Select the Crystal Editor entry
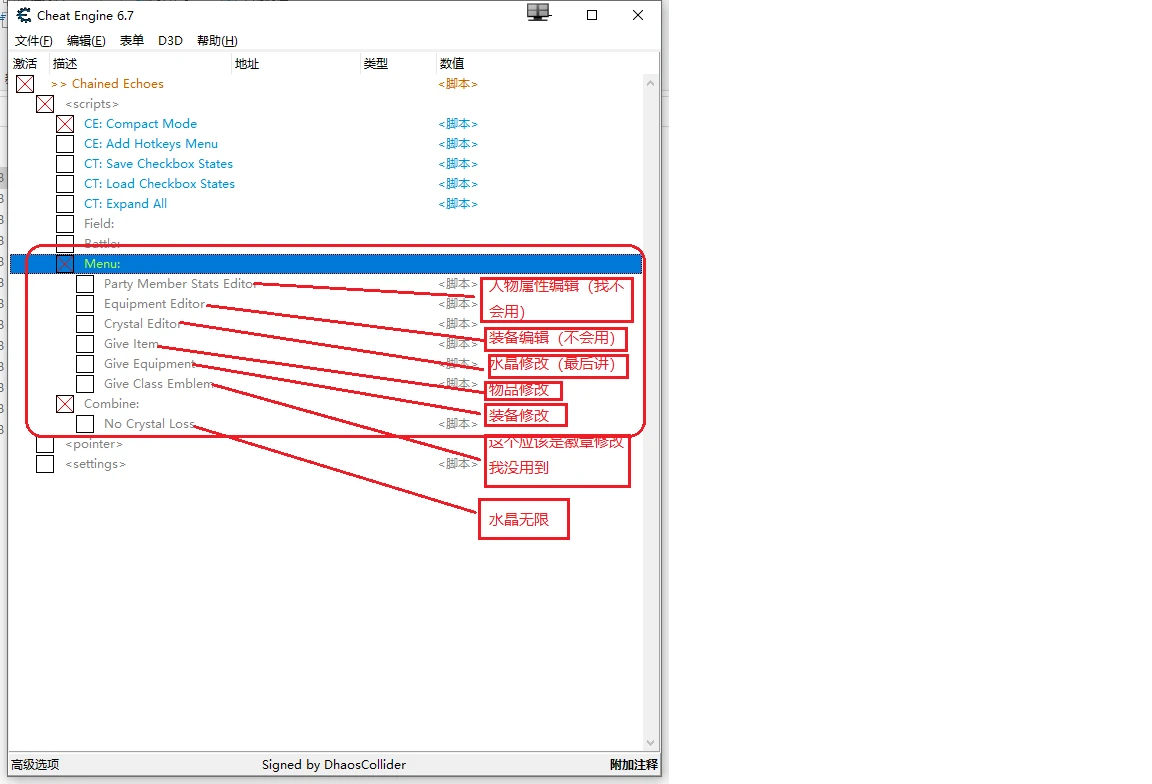Viewport: 1152px width, 784px height. point(142,323)
